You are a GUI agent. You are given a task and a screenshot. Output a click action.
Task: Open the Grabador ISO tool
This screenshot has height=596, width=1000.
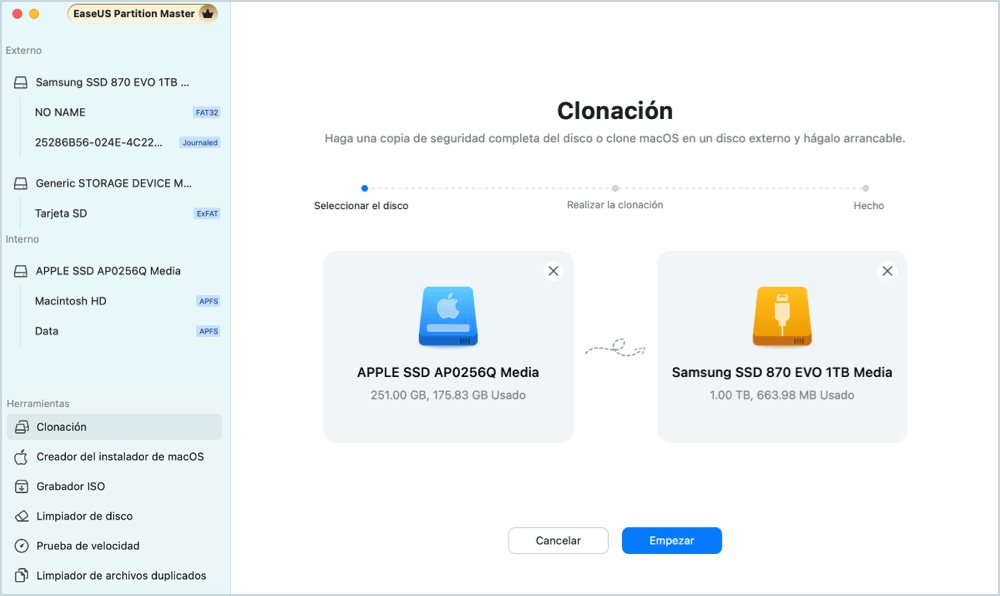[114, 486]
